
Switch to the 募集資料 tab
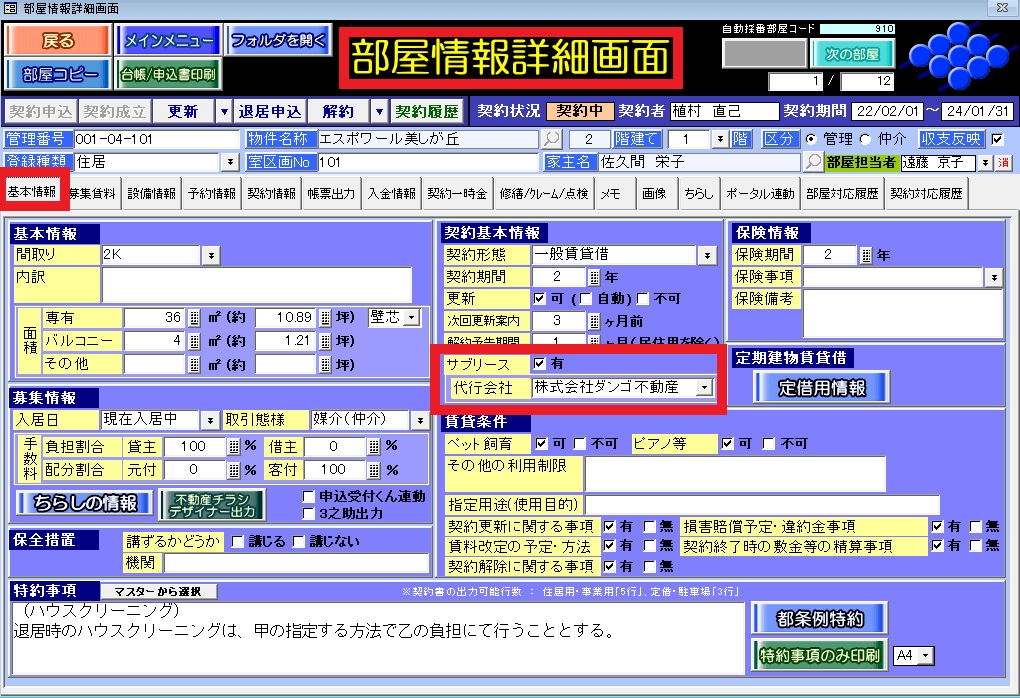(92, 194)
